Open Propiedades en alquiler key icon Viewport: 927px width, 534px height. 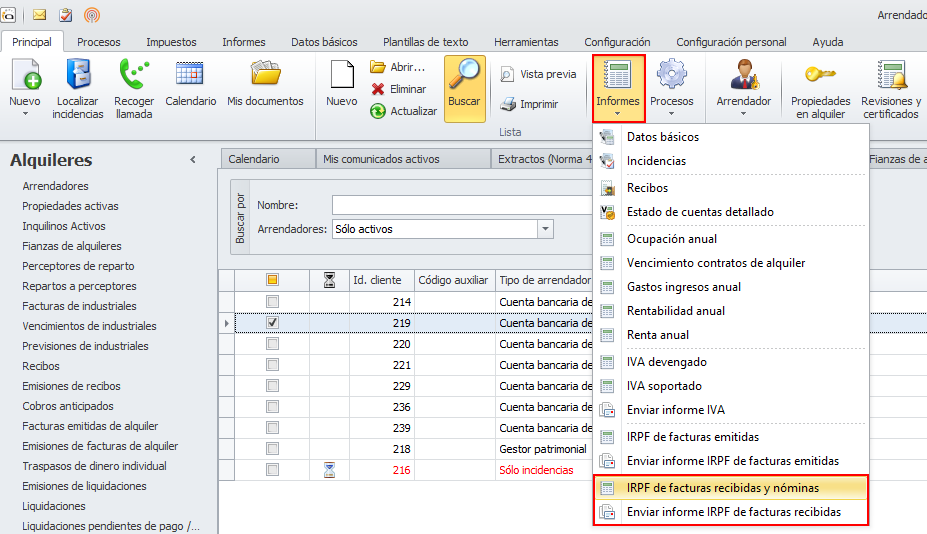coord(820,77)
